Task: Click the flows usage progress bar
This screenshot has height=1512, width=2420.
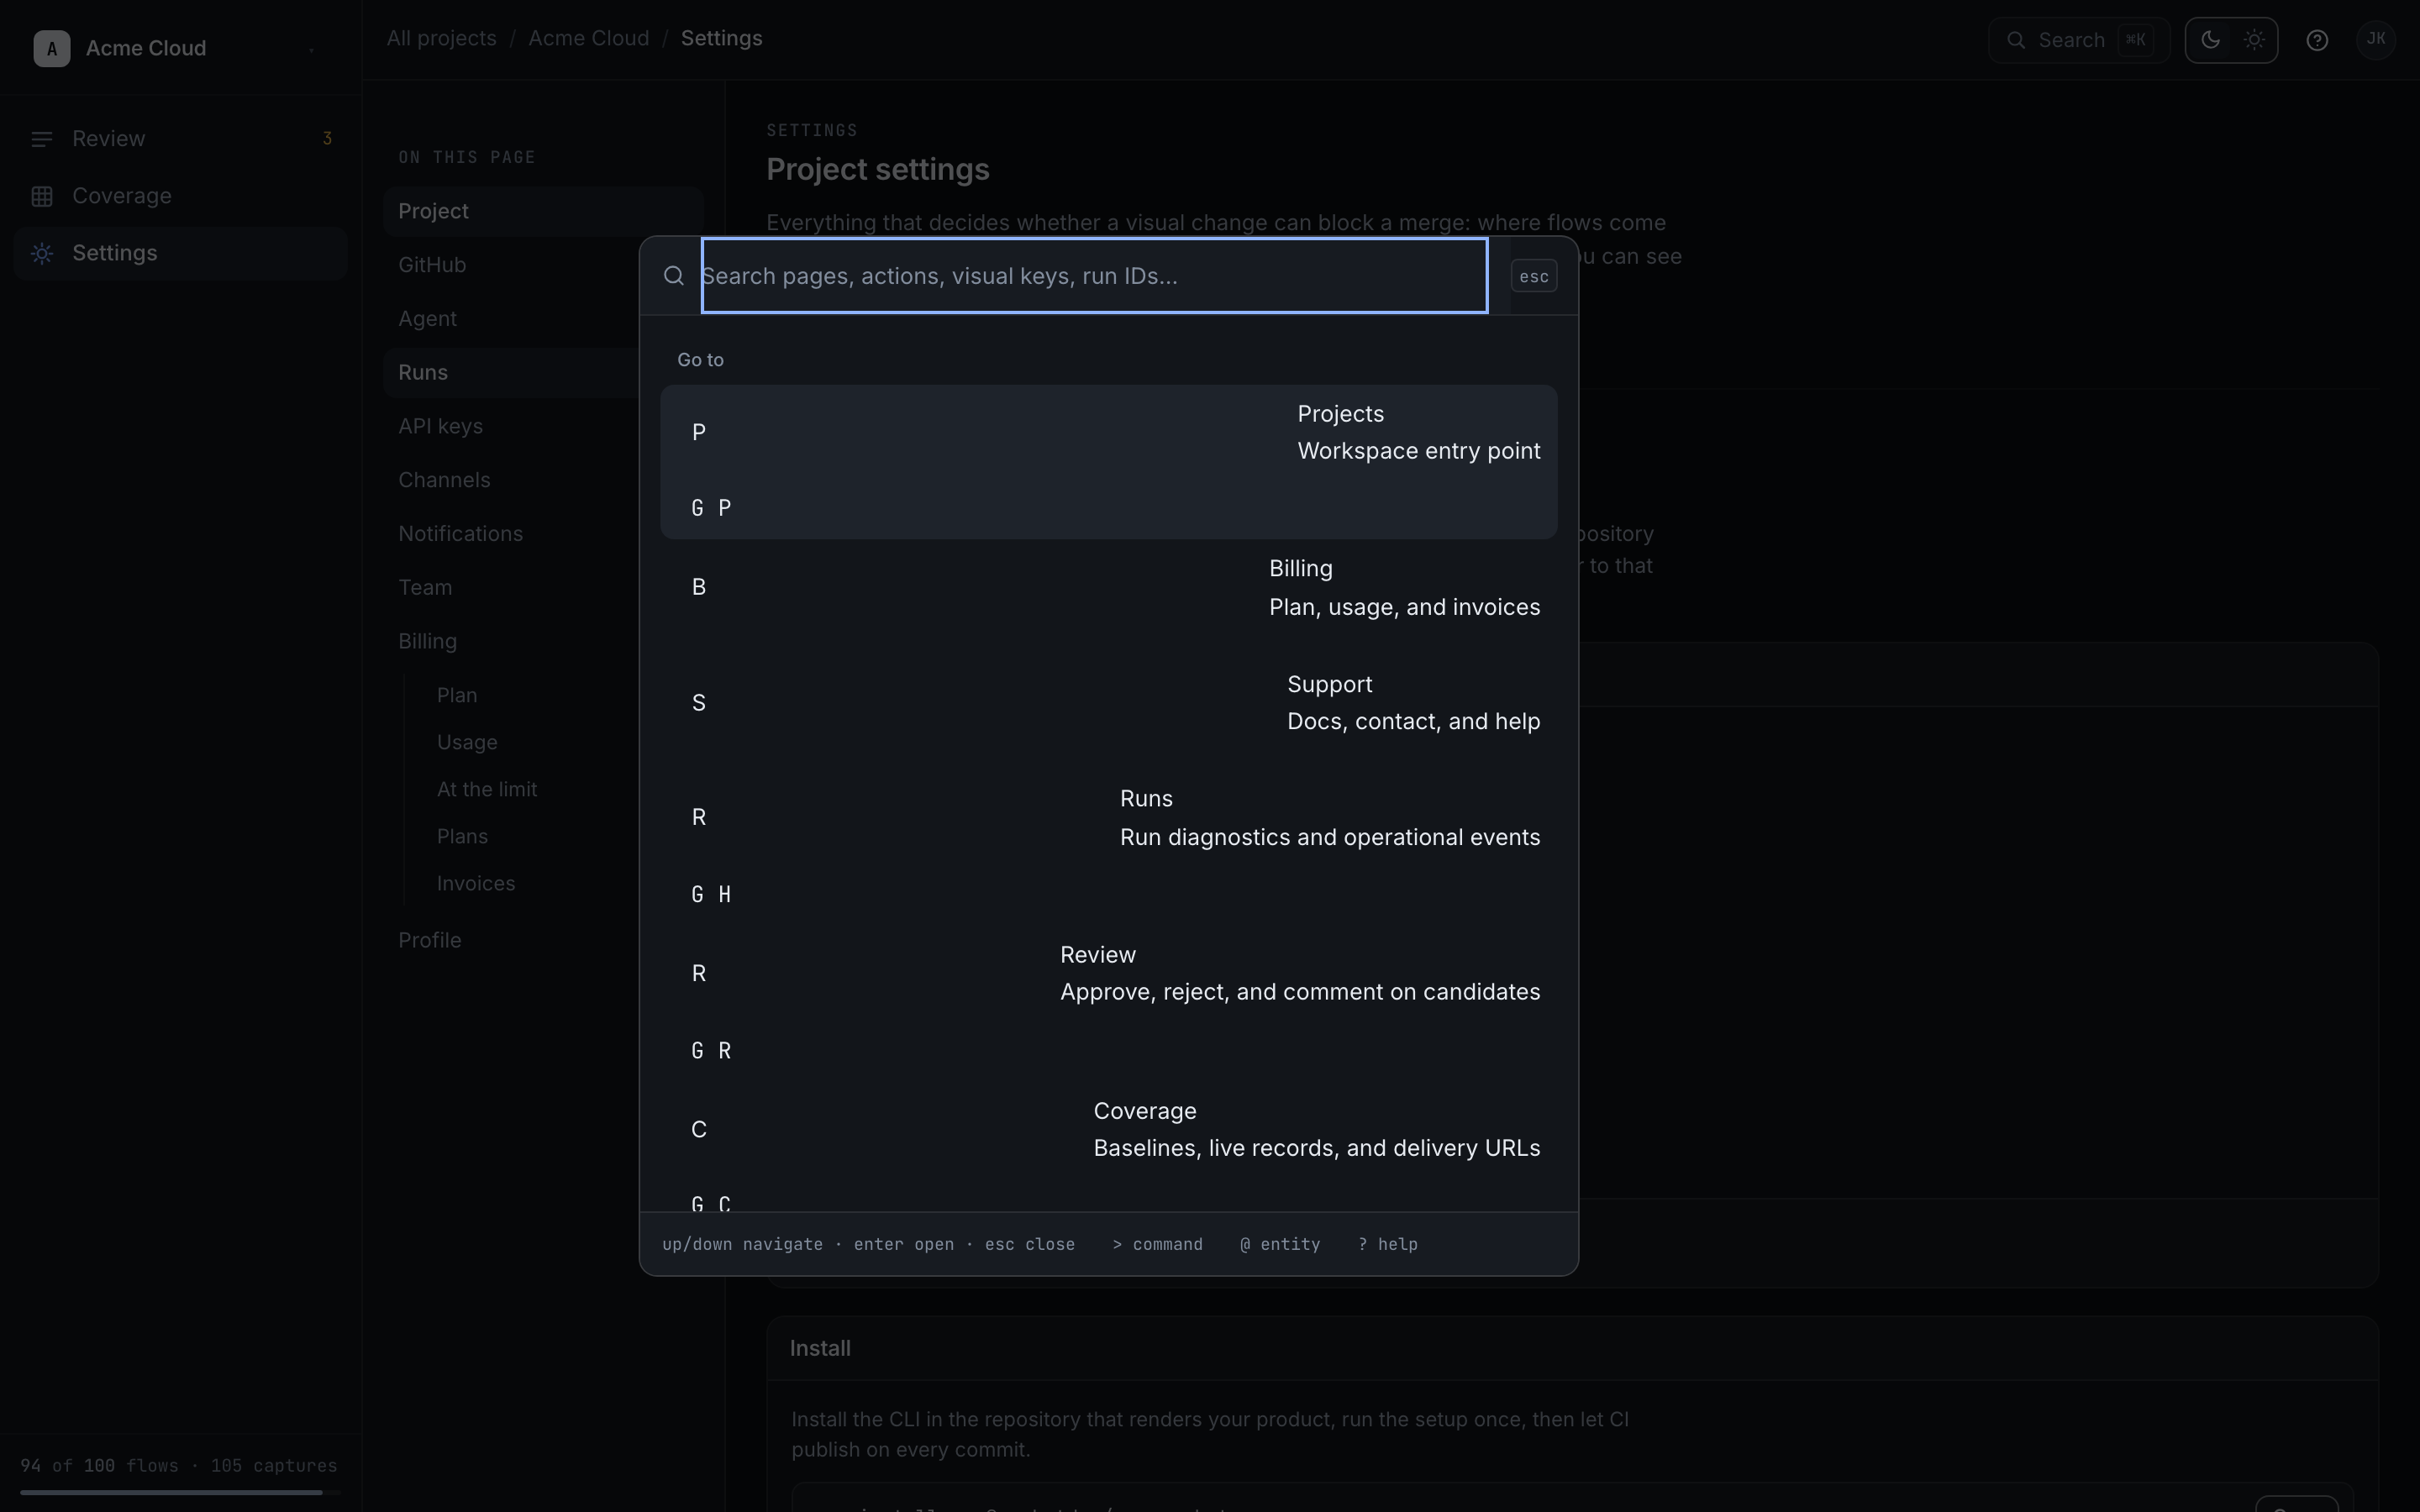Action: click(x=180, y=1493)
